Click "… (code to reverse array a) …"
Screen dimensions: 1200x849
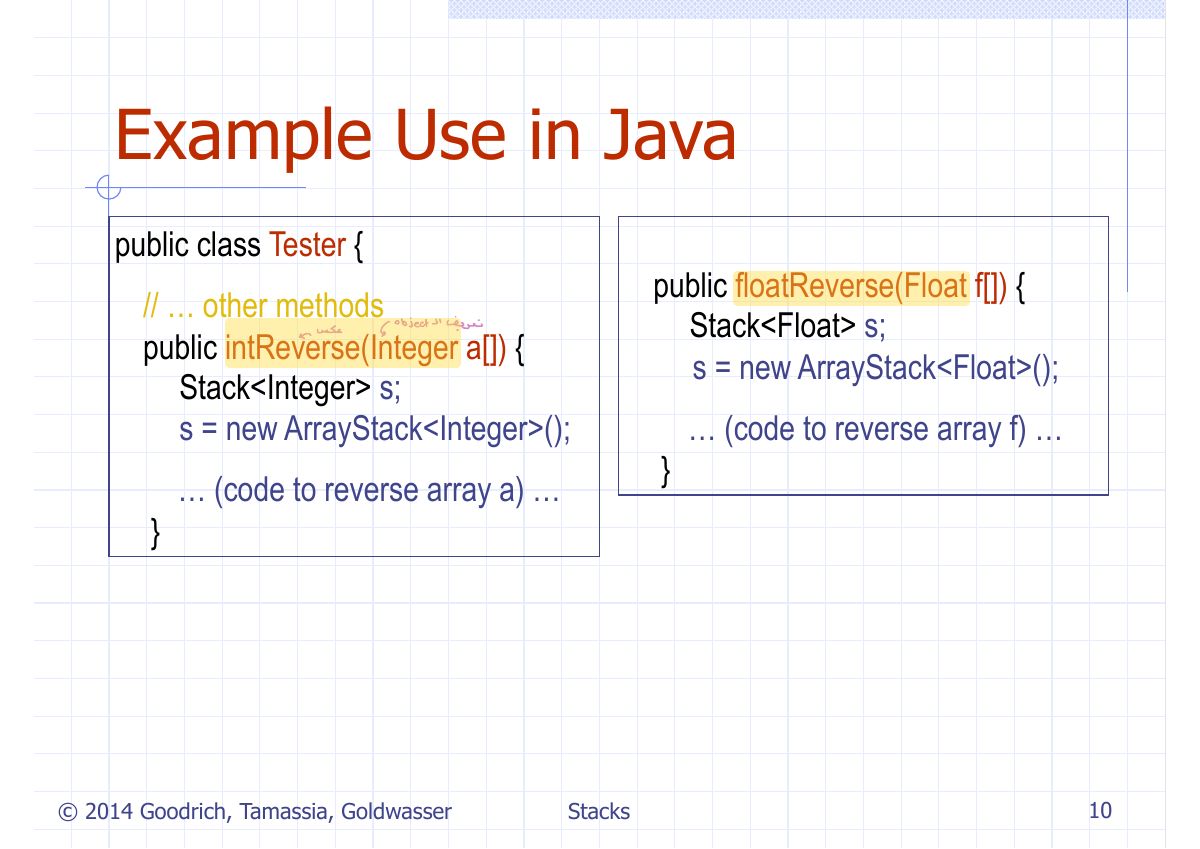368,491
